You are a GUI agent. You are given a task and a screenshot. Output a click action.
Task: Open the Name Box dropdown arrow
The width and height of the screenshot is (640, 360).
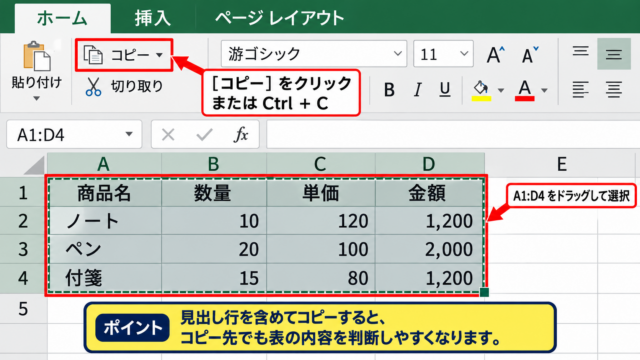129,134
